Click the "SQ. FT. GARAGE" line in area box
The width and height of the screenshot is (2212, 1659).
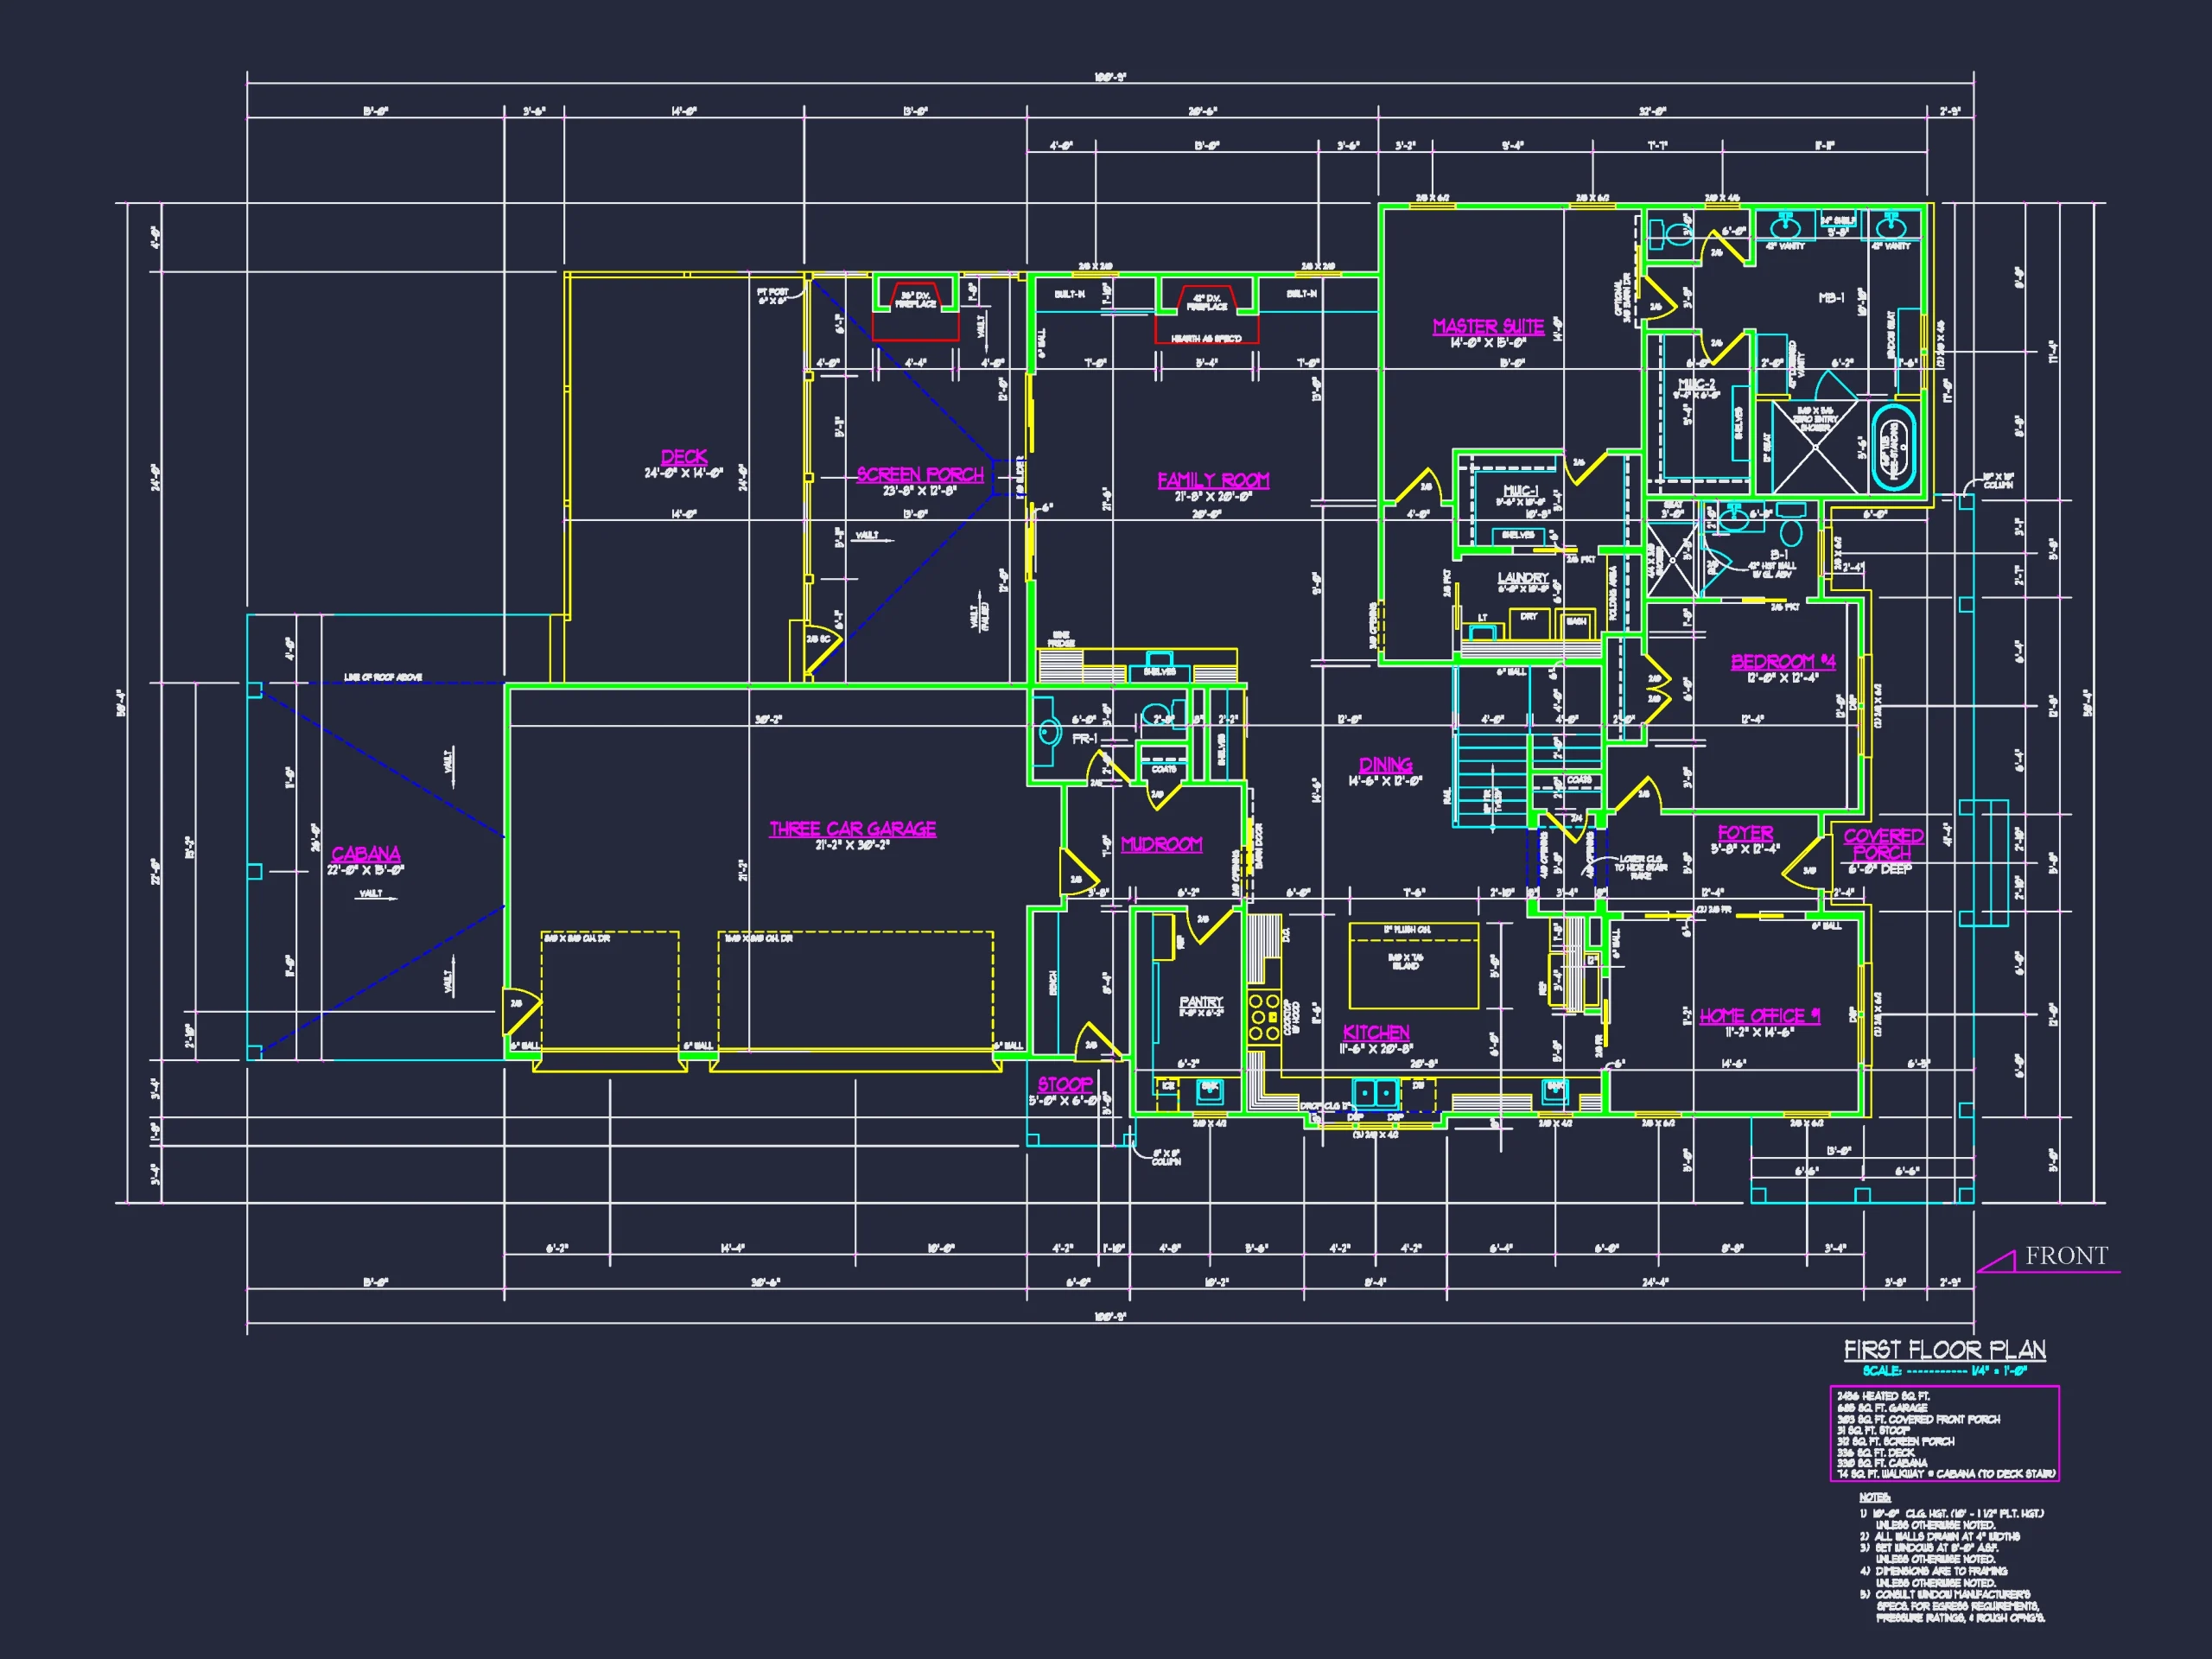tap(1882, 1407)
